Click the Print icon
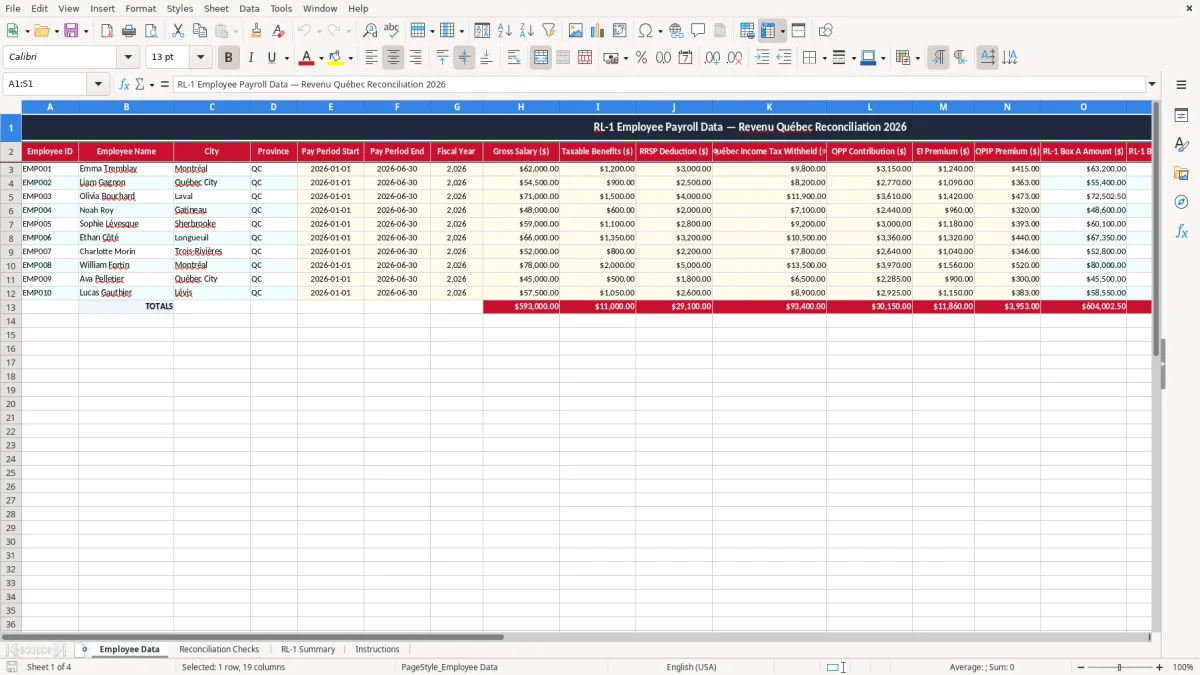 pos(129,31)
